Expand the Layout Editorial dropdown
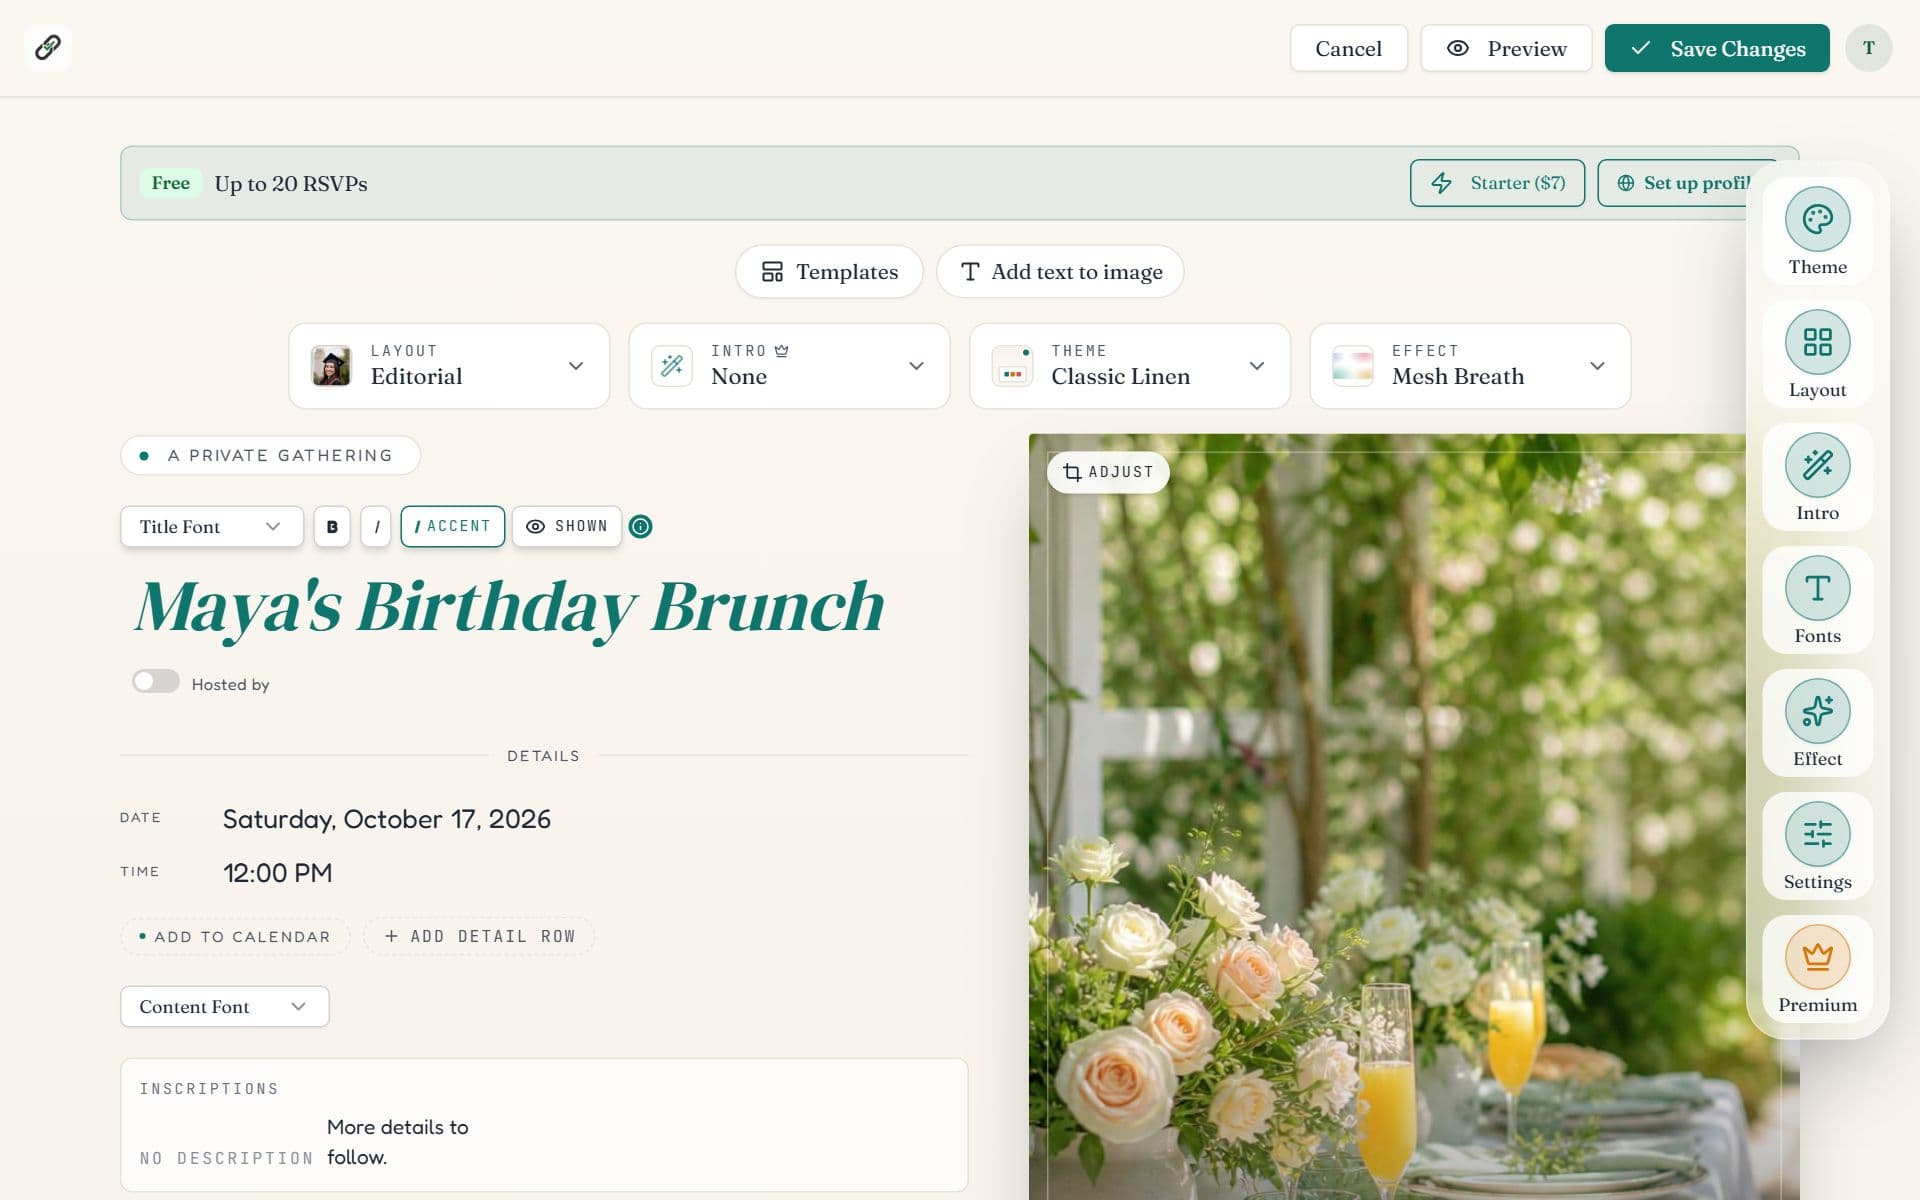 449,366
